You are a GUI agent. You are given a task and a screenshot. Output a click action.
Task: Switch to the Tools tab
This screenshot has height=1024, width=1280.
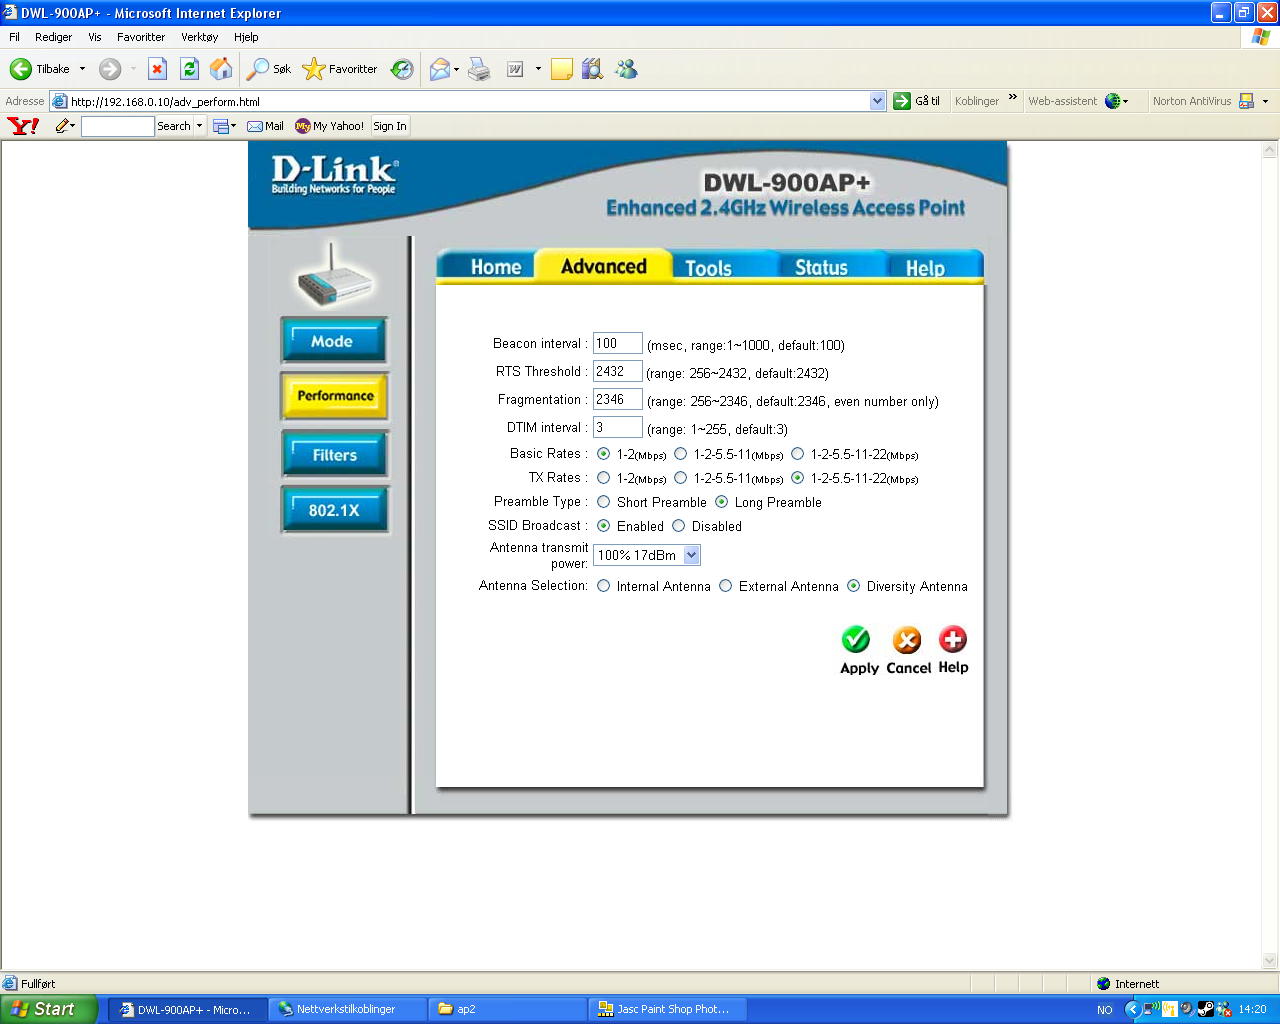click(709, 267)
